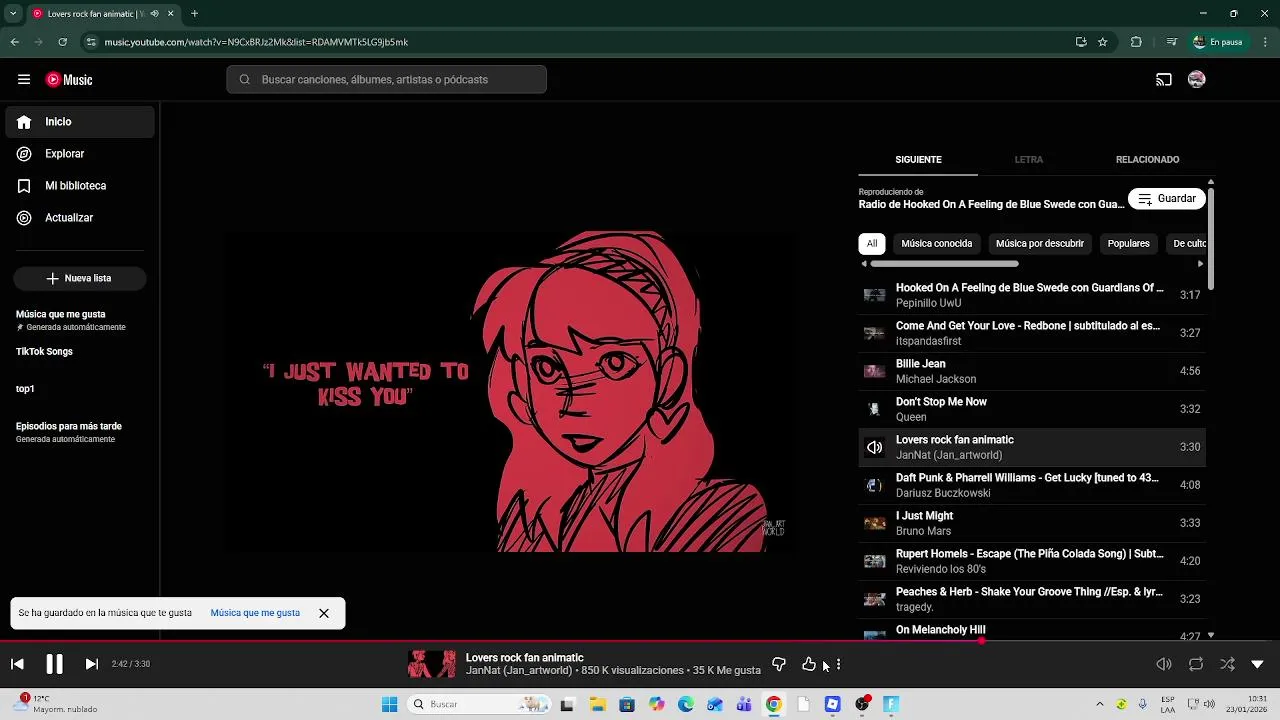The width and height of the screenshot is (1280, 720).
Task: Click the install app icon in address bar
Action: coord(1081,42)
